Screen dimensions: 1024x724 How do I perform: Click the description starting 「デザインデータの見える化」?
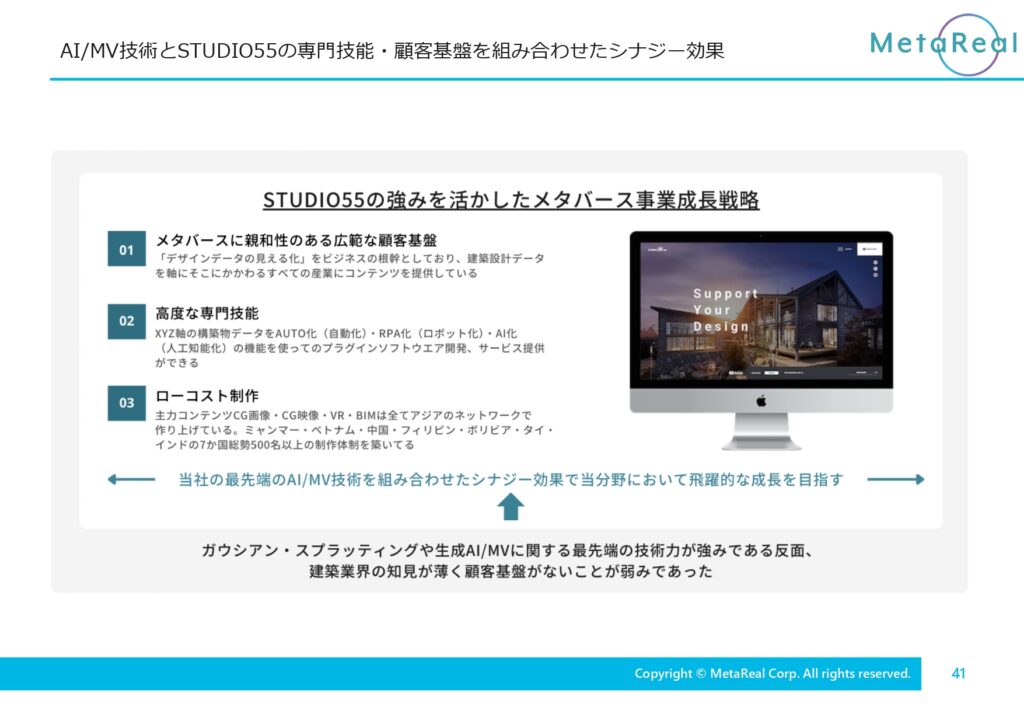(350, 266)
